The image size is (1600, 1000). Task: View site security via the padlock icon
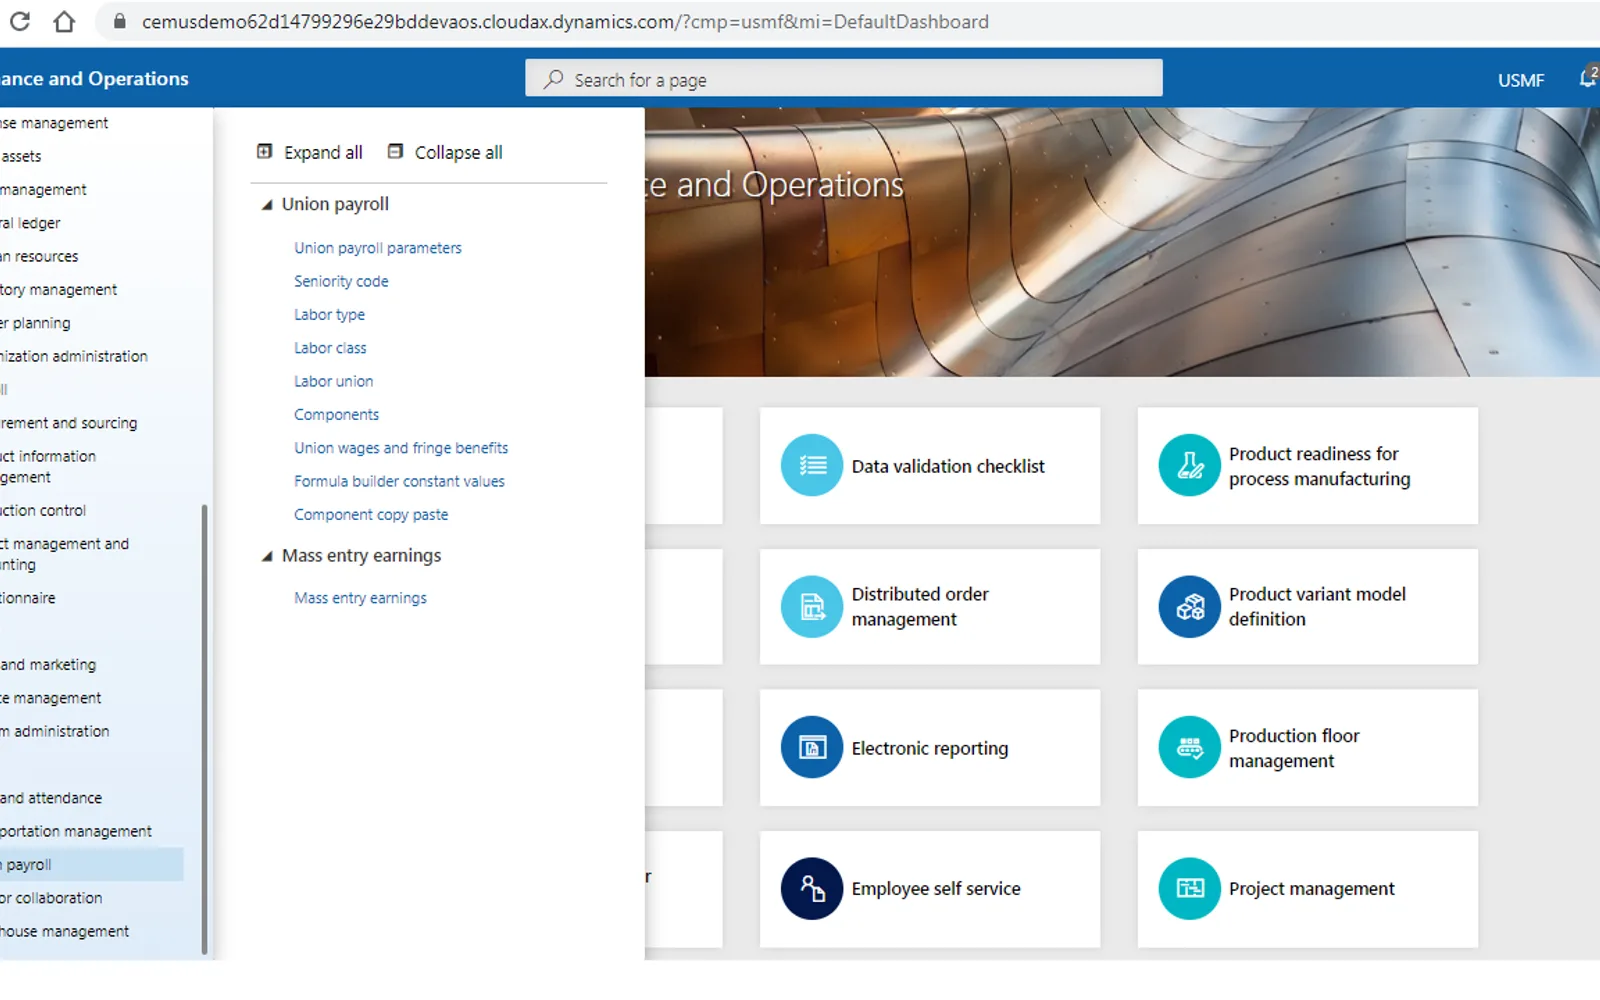click(x=120, y=21)
